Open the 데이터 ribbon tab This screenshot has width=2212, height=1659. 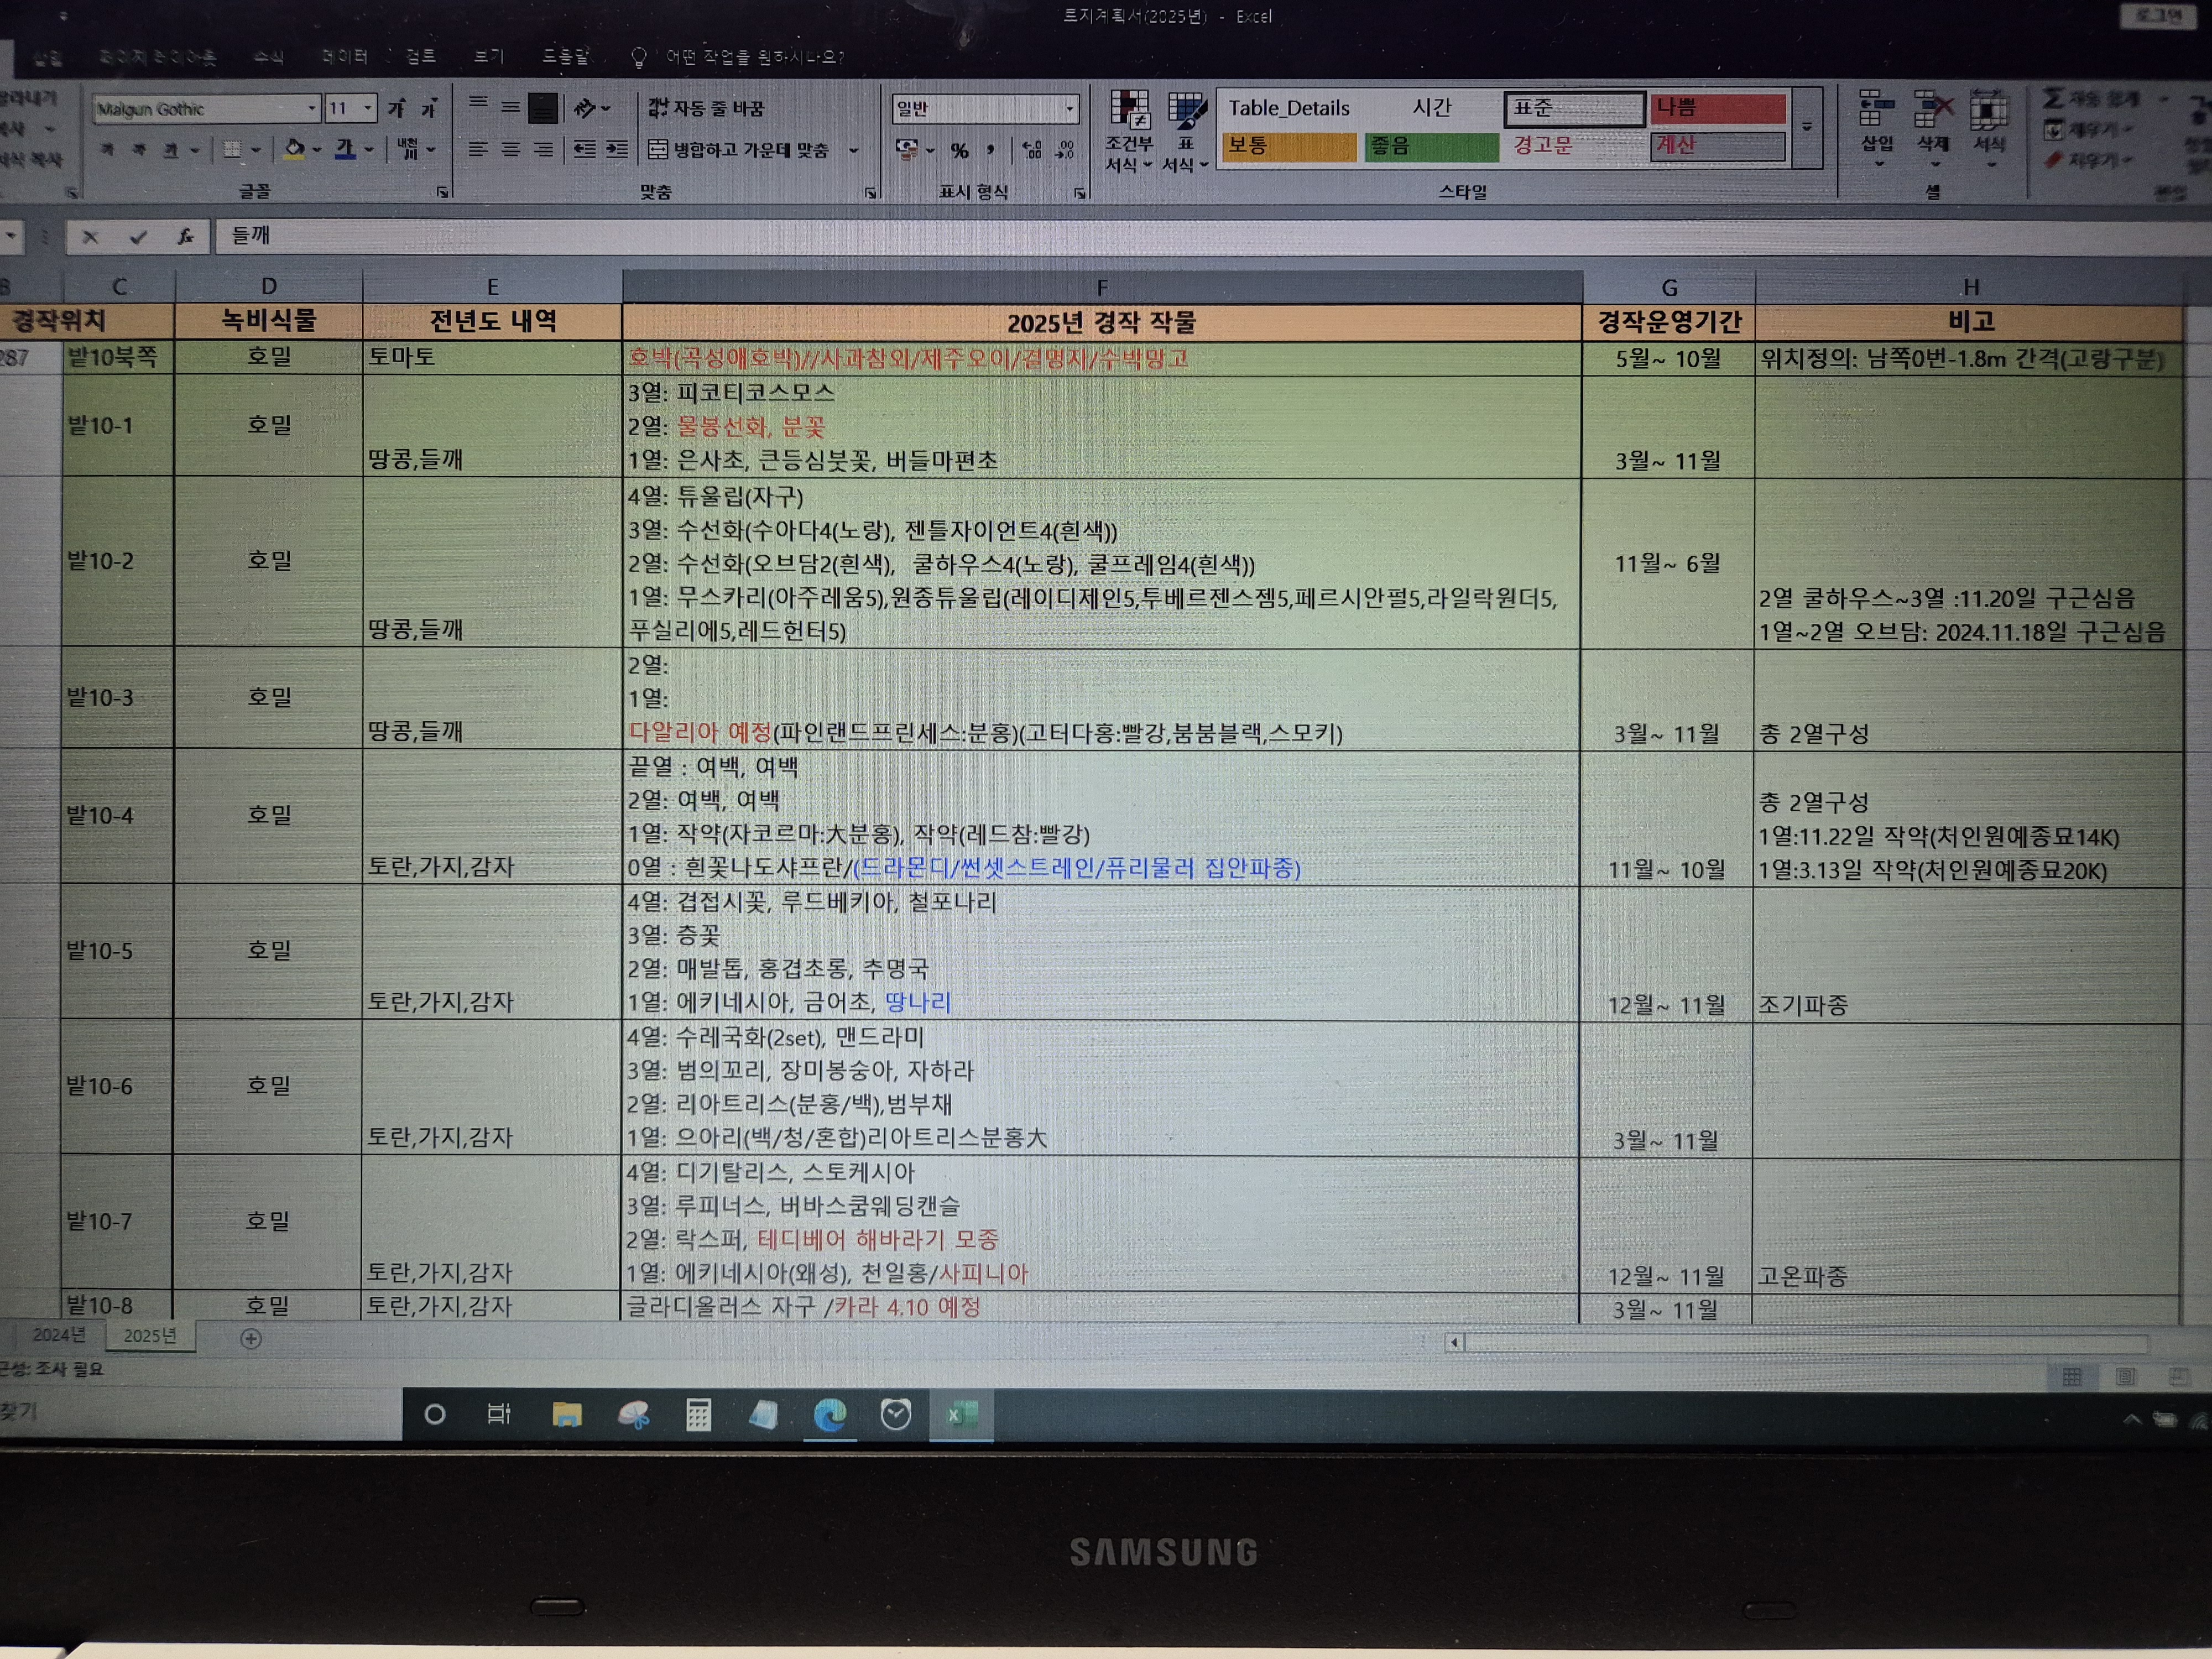click(x=344, y=56)
